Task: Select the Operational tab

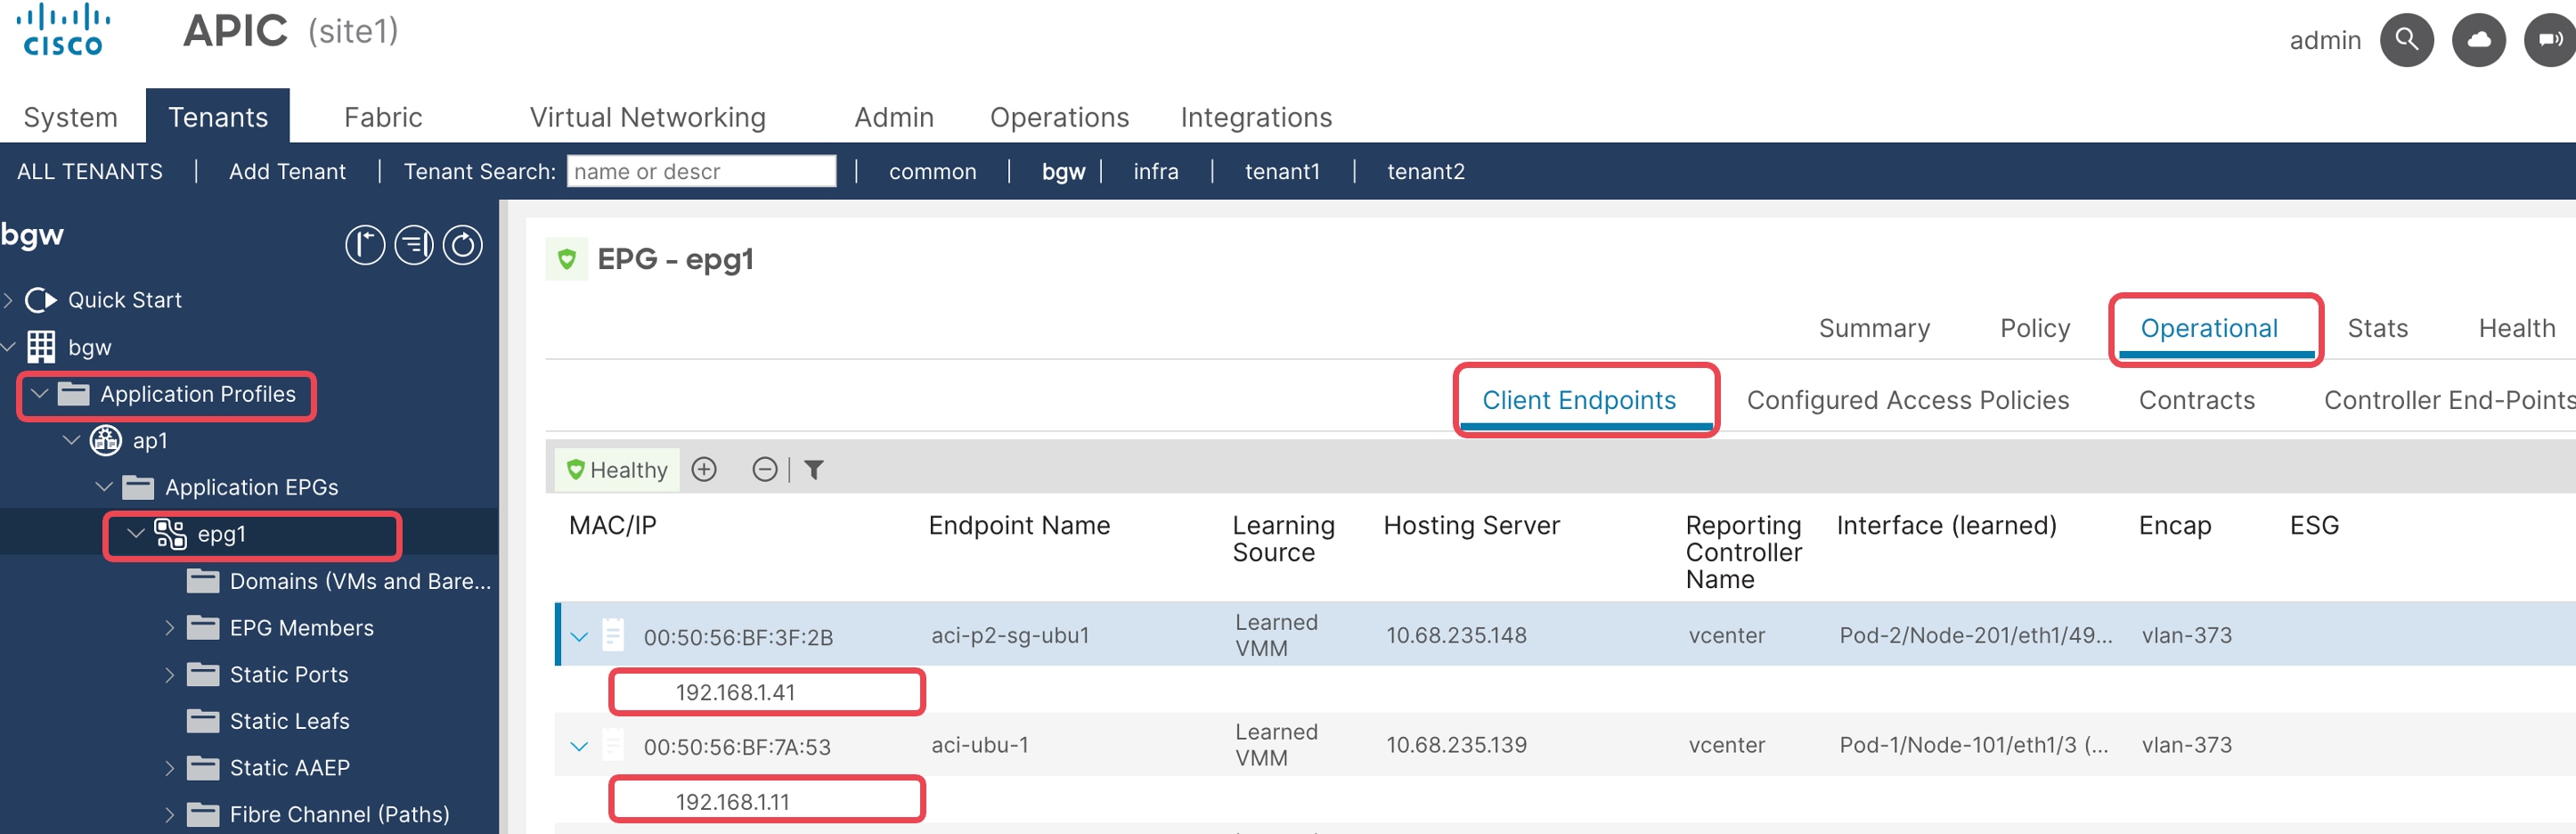Action: tap(2209, 328)
